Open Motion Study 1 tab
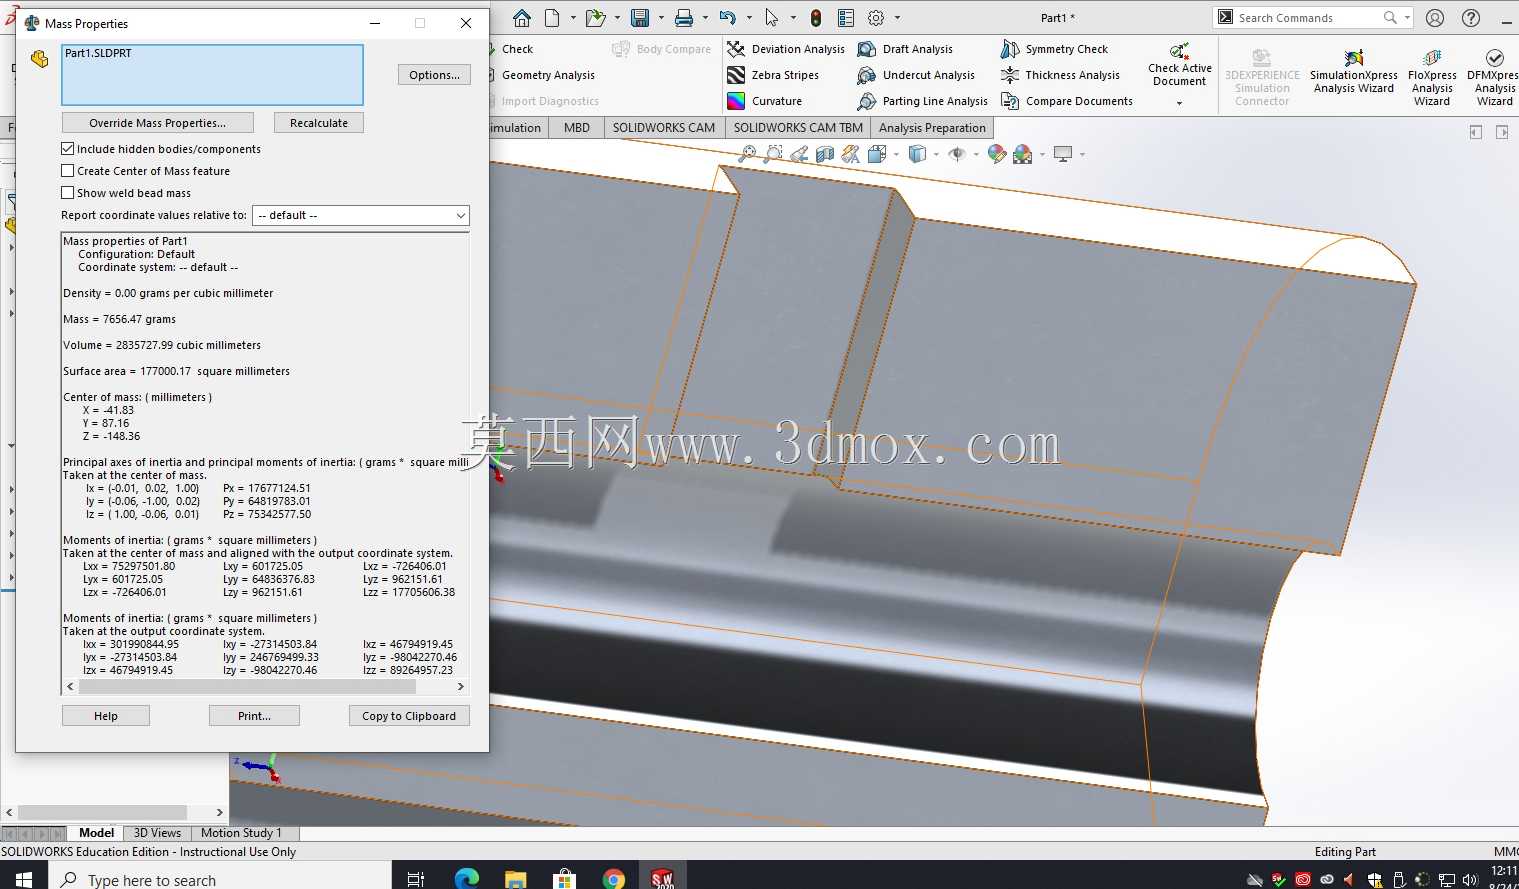The image size is (1519, 889). pos(241,833)
